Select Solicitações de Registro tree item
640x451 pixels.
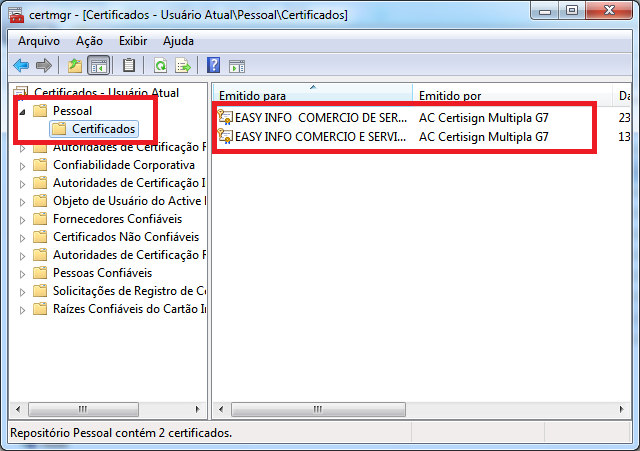(130, 291)
